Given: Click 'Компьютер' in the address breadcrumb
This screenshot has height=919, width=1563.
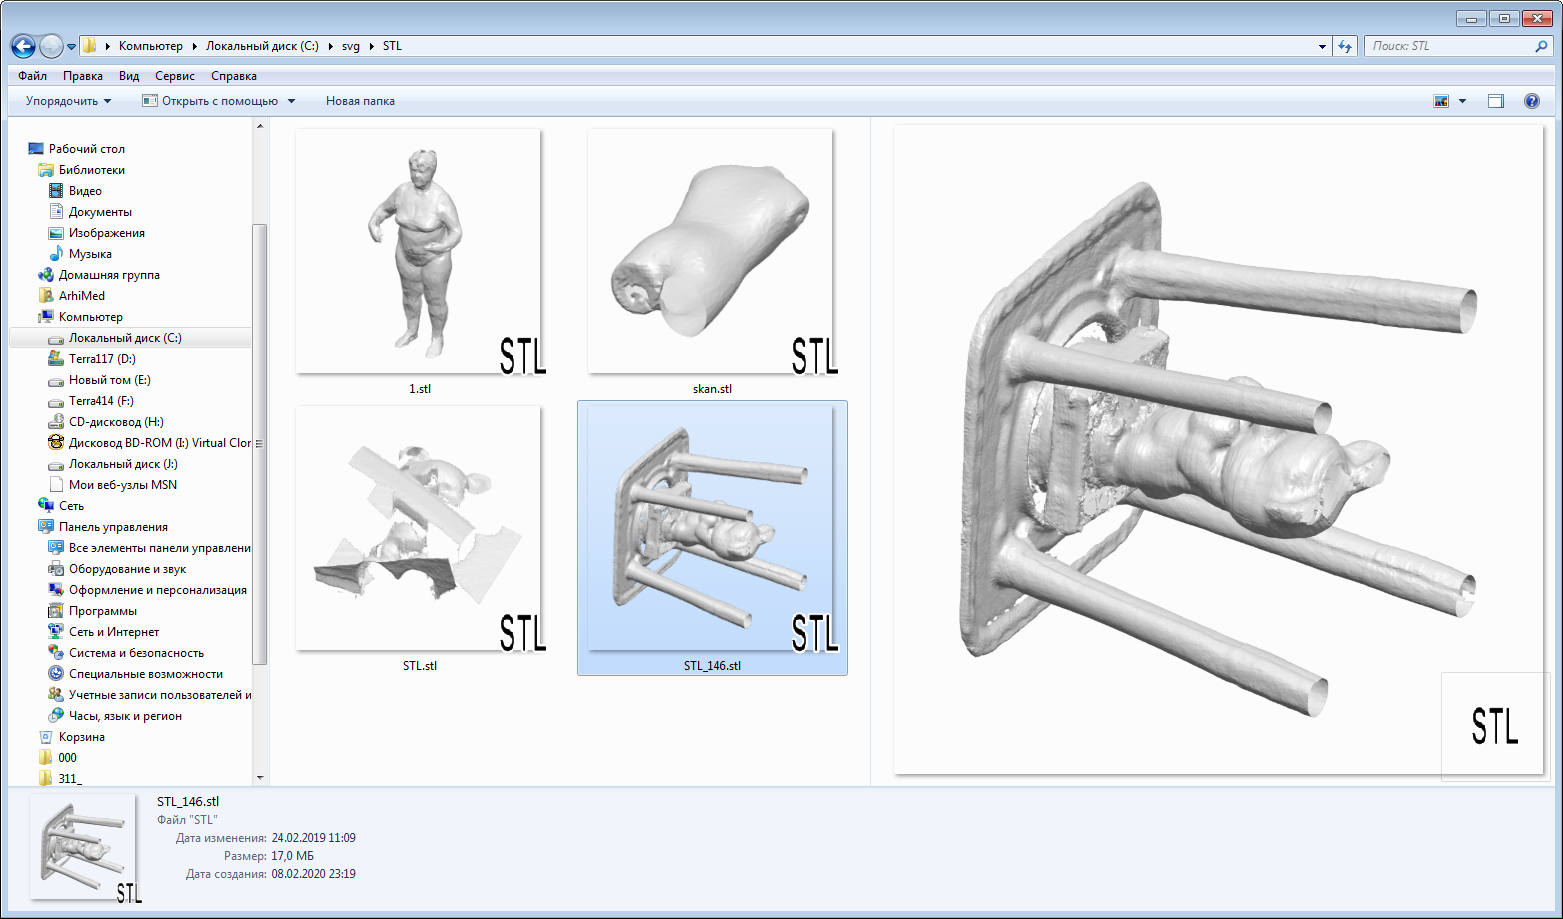Looking at the screenshot, I should coord(151,46).
